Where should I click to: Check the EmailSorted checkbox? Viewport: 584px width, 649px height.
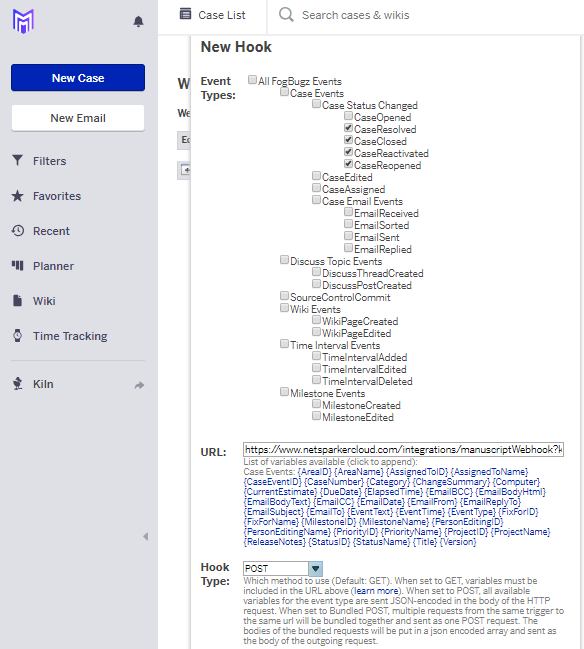[x=348, y=224]
